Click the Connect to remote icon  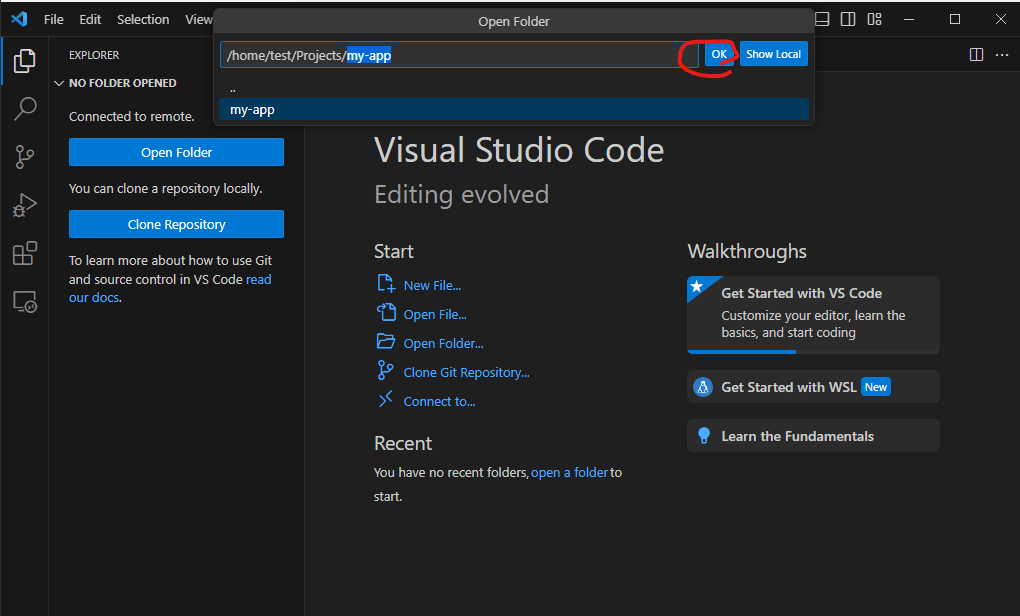pyautogui.click(x=386, y=399)
